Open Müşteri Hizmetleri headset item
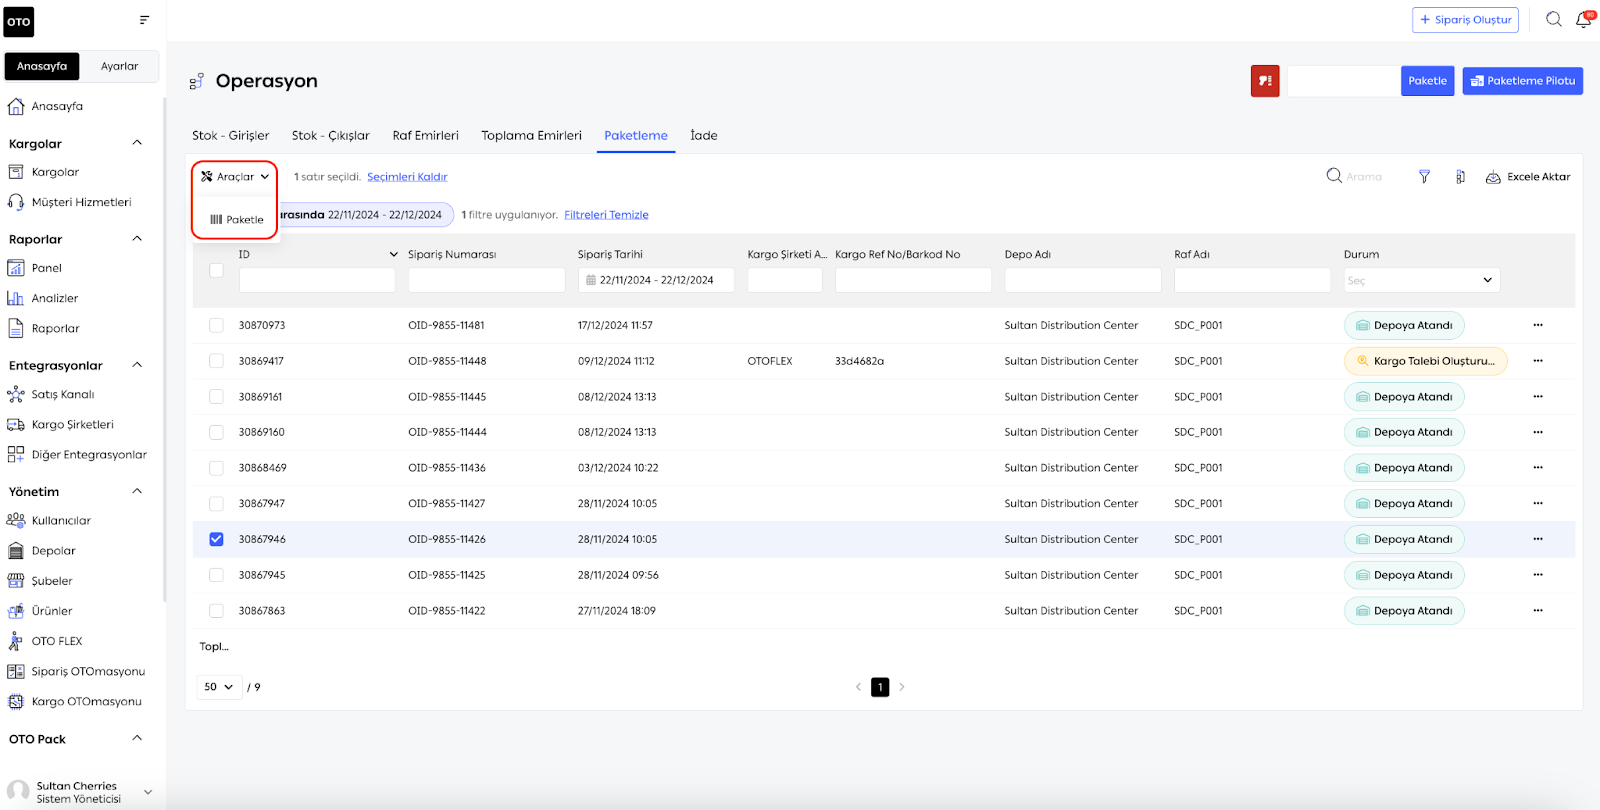This screenshot has height=810, width=1600. (x=70, y=202)
